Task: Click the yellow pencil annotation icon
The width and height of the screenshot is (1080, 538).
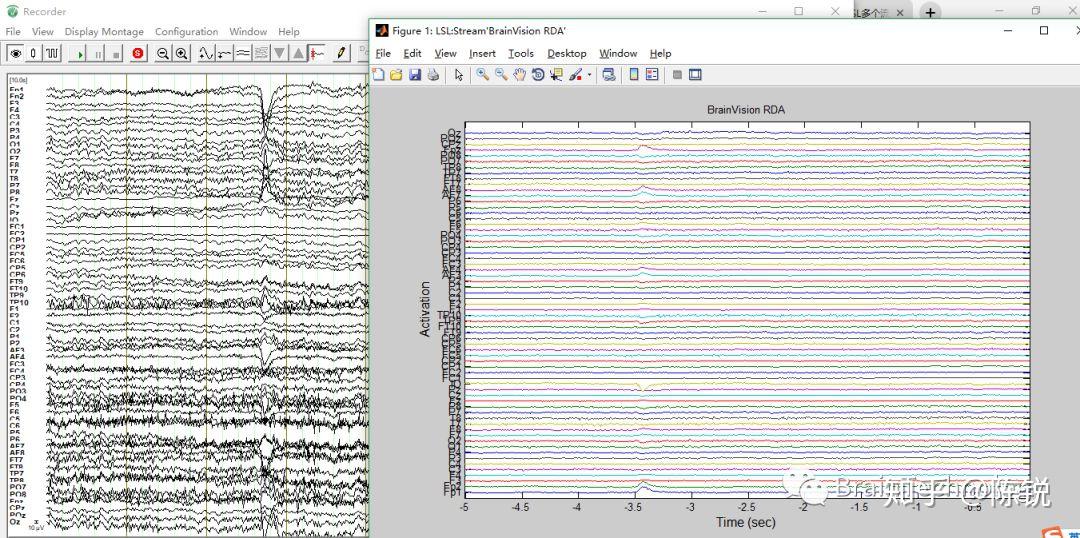Action: pyautogui.click(x=341, y=53)
